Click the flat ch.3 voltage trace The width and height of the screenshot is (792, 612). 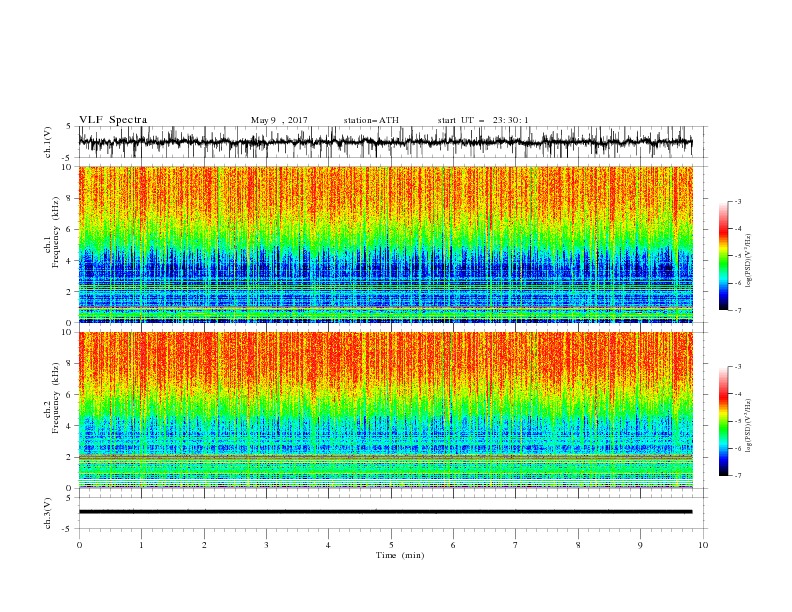coord(385,512)
